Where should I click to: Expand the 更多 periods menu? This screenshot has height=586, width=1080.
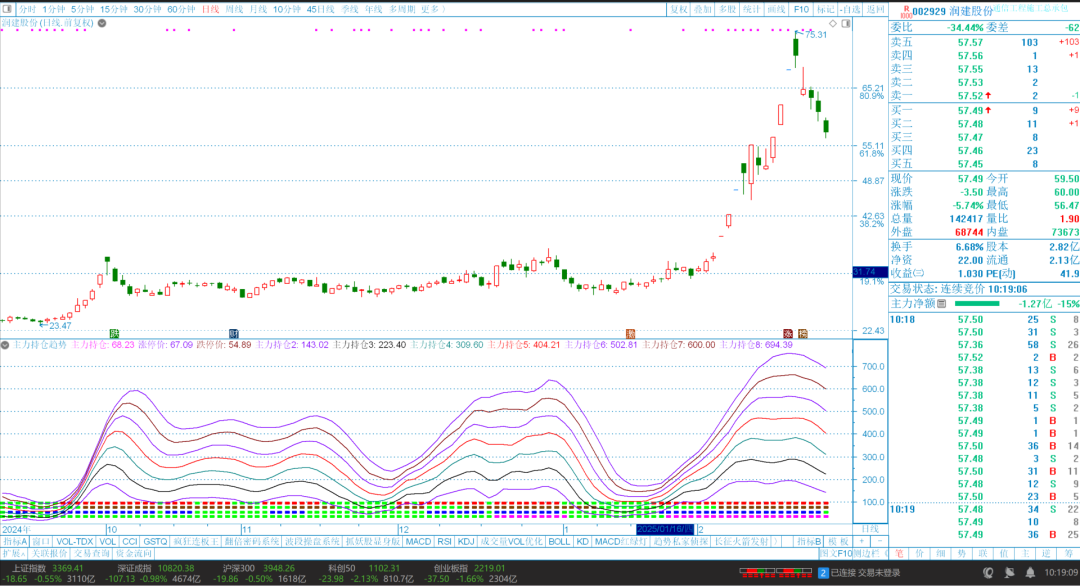point(433,10)
